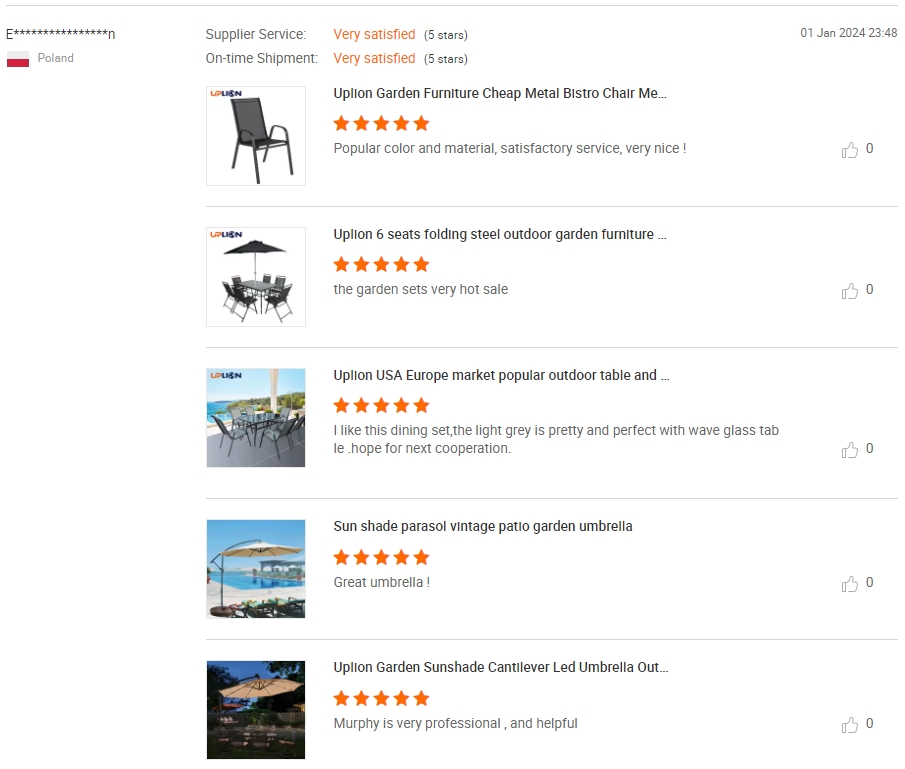Screen dimensions: 905x769
Task: Like the metal bistro chair review
Action: [x=850, y=150]
